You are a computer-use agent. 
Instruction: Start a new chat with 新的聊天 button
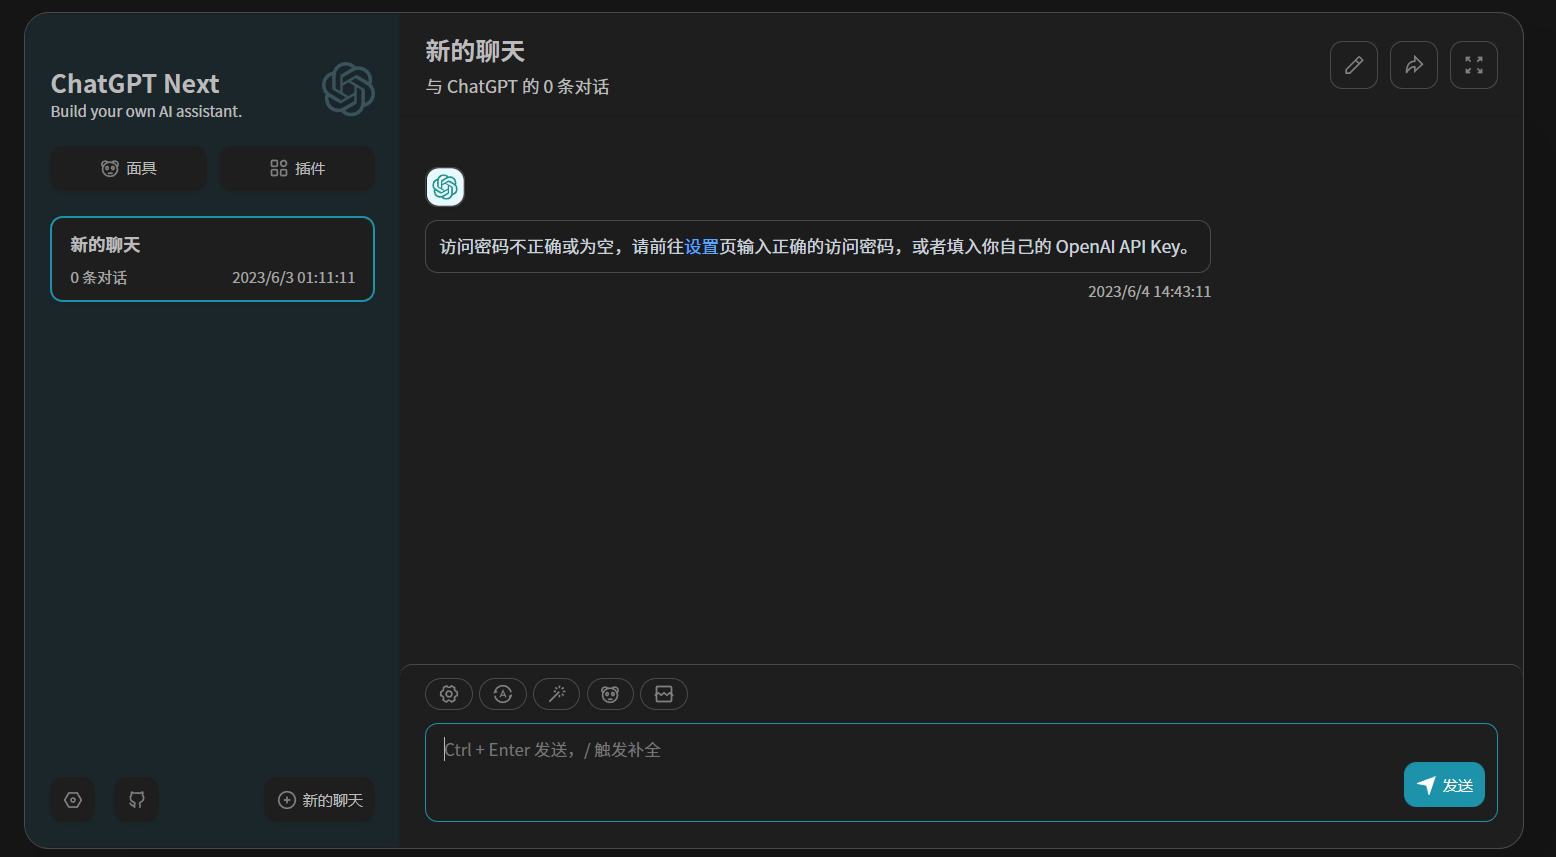(x=320, y=800)
